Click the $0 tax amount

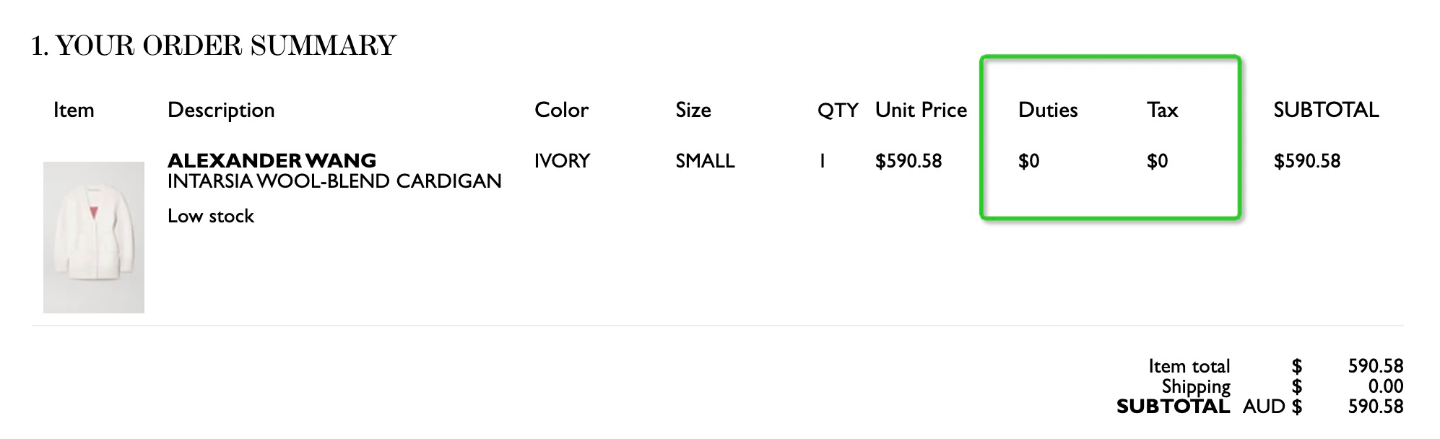pos(1158,161)
